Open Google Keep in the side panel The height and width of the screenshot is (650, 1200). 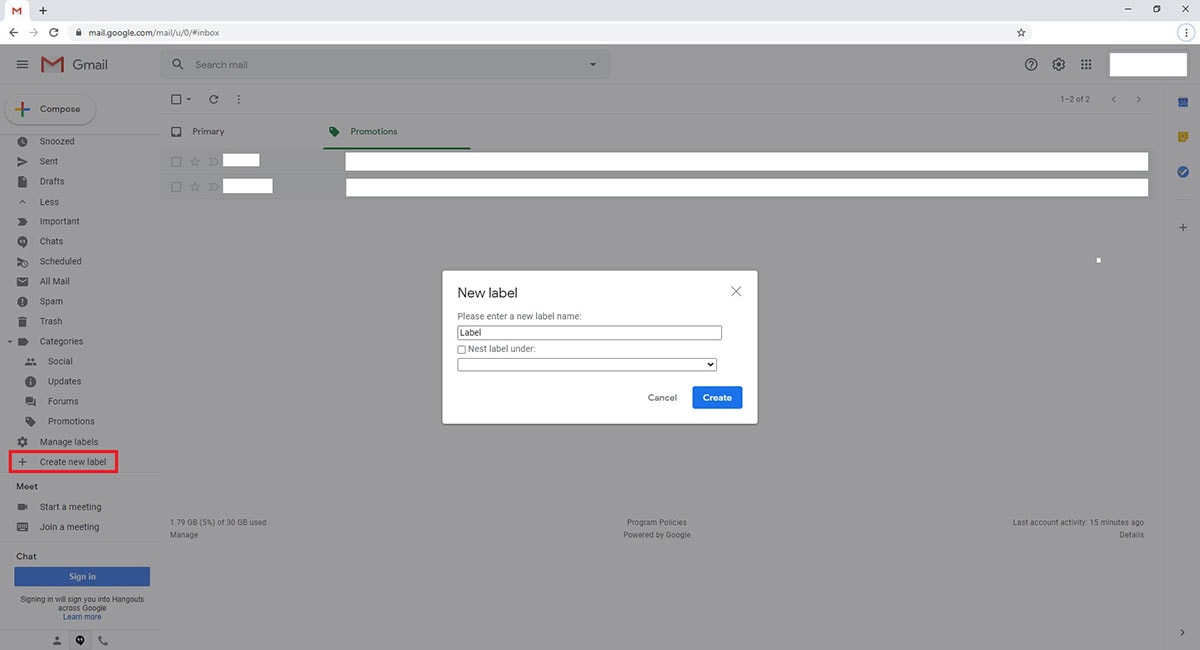click(x=1182, y=136)
